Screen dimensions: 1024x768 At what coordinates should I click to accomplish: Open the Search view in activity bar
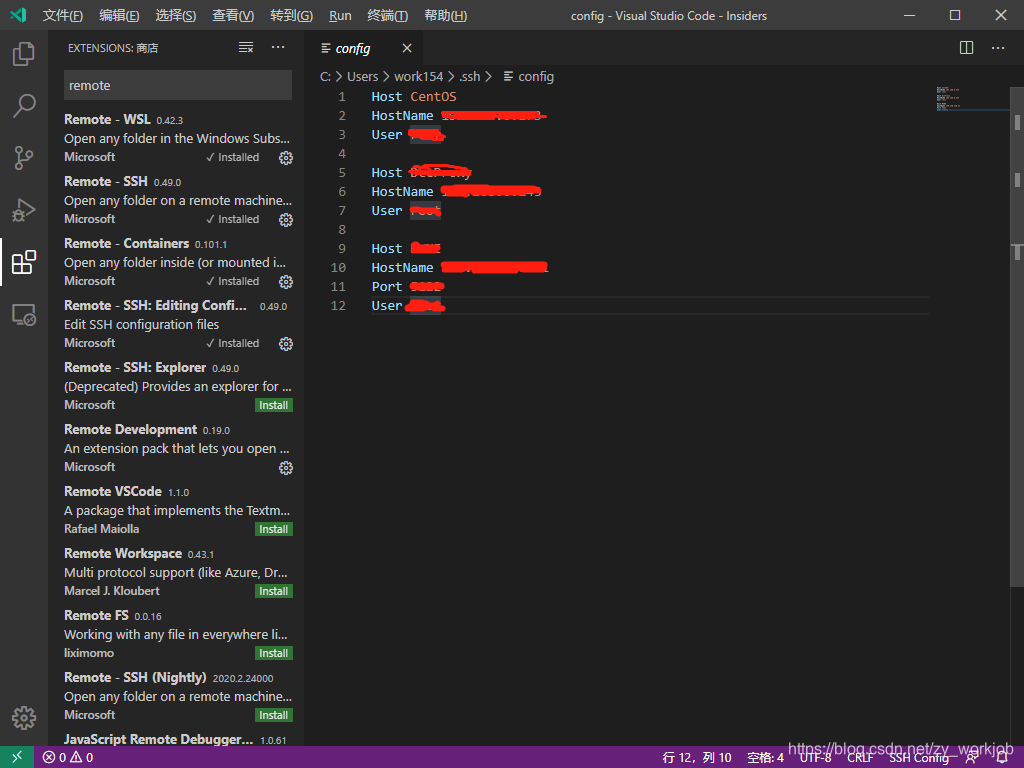pyautogui.click(x=24, y=106)
